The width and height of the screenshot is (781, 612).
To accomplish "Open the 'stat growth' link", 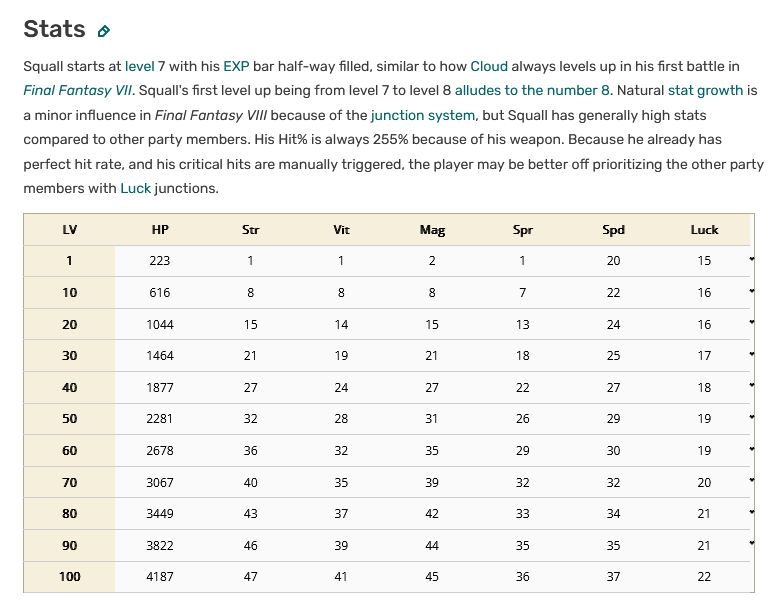I will (x=705, y=91).
